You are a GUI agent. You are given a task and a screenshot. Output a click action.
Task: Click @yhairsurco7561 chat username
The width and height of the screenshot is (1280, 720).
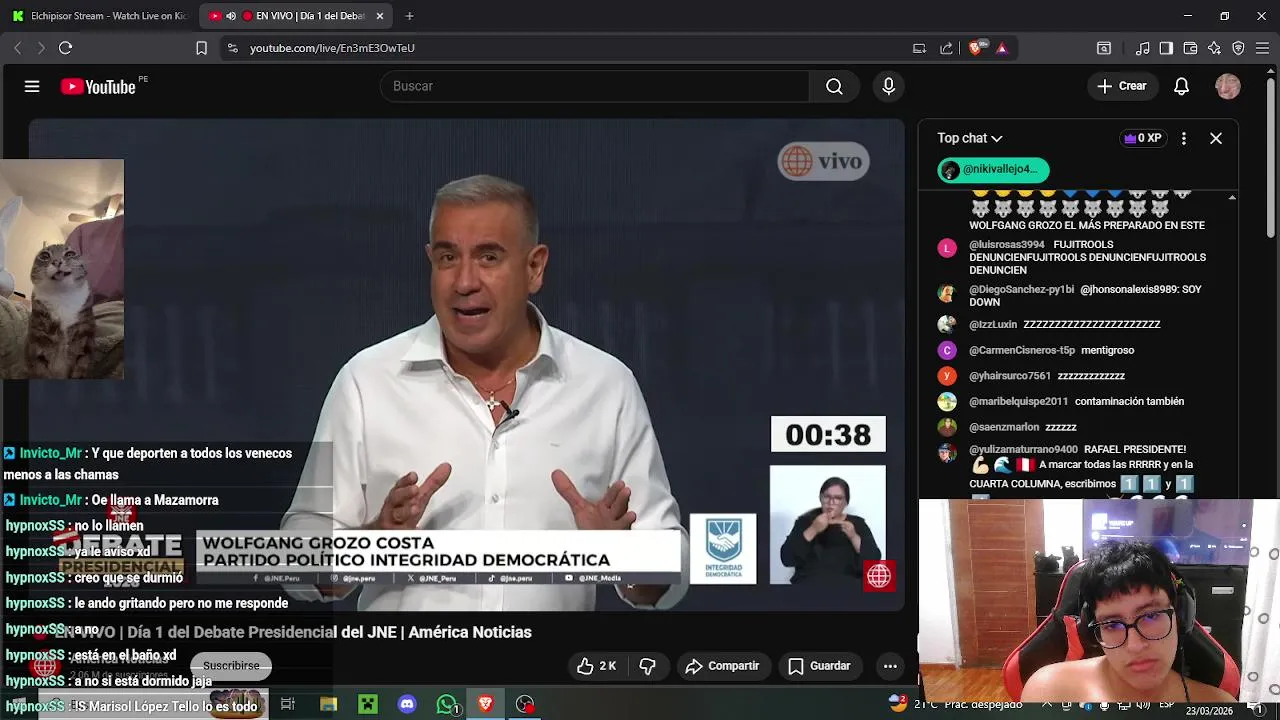coord(1010,376)
